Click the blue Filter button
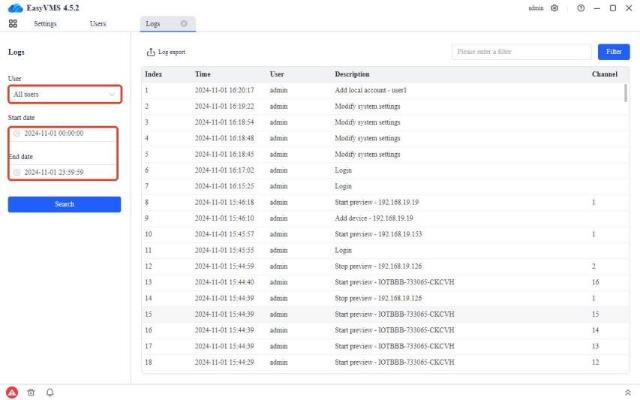Screen dimensions: 640x400 coord(613,51)
